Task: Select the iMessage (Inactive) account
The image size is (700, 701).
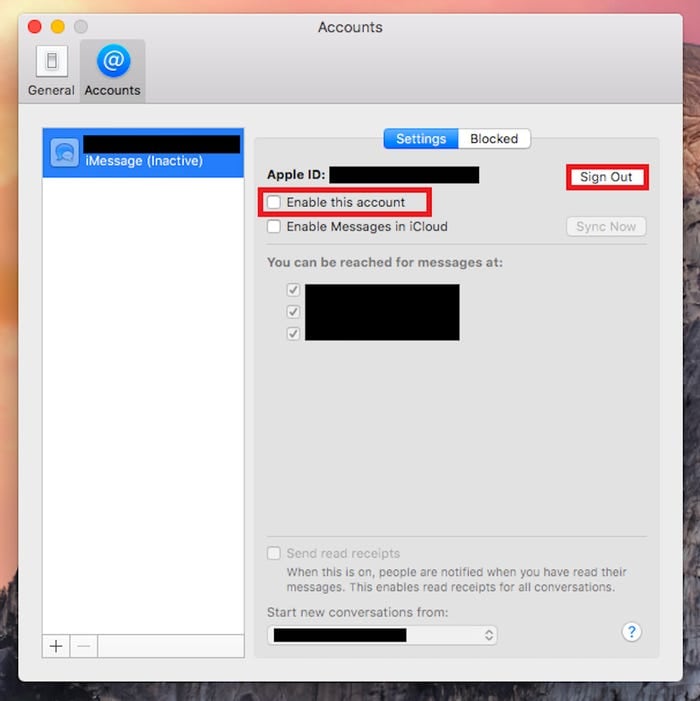Action: (x=143, y=153)
